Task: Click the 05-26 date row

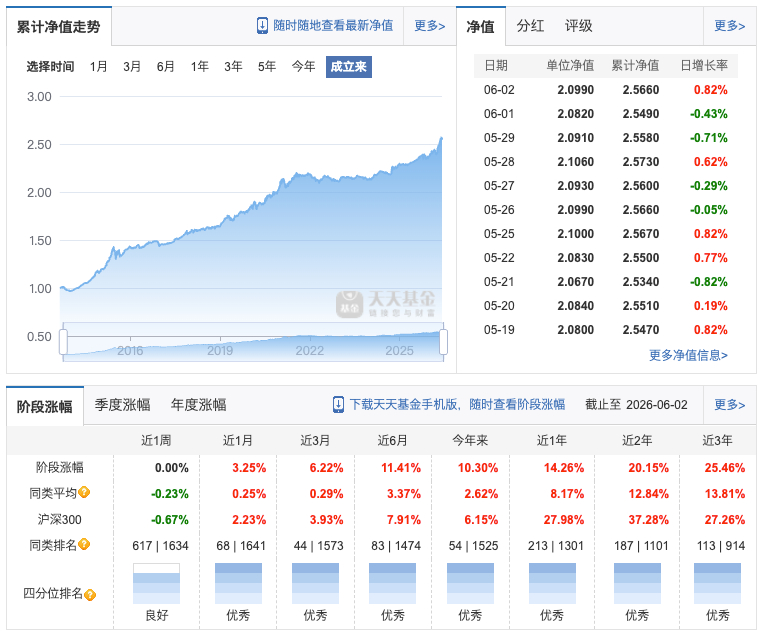Action: (606, 210)
